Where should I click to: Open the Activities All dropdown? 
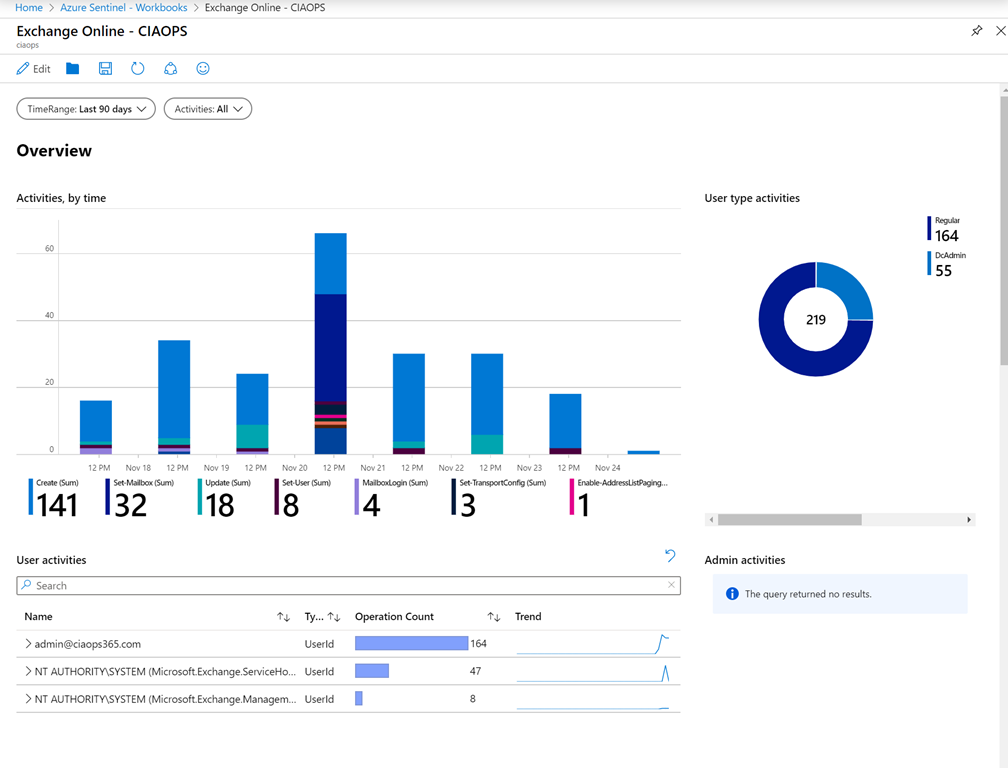[208, 109]
